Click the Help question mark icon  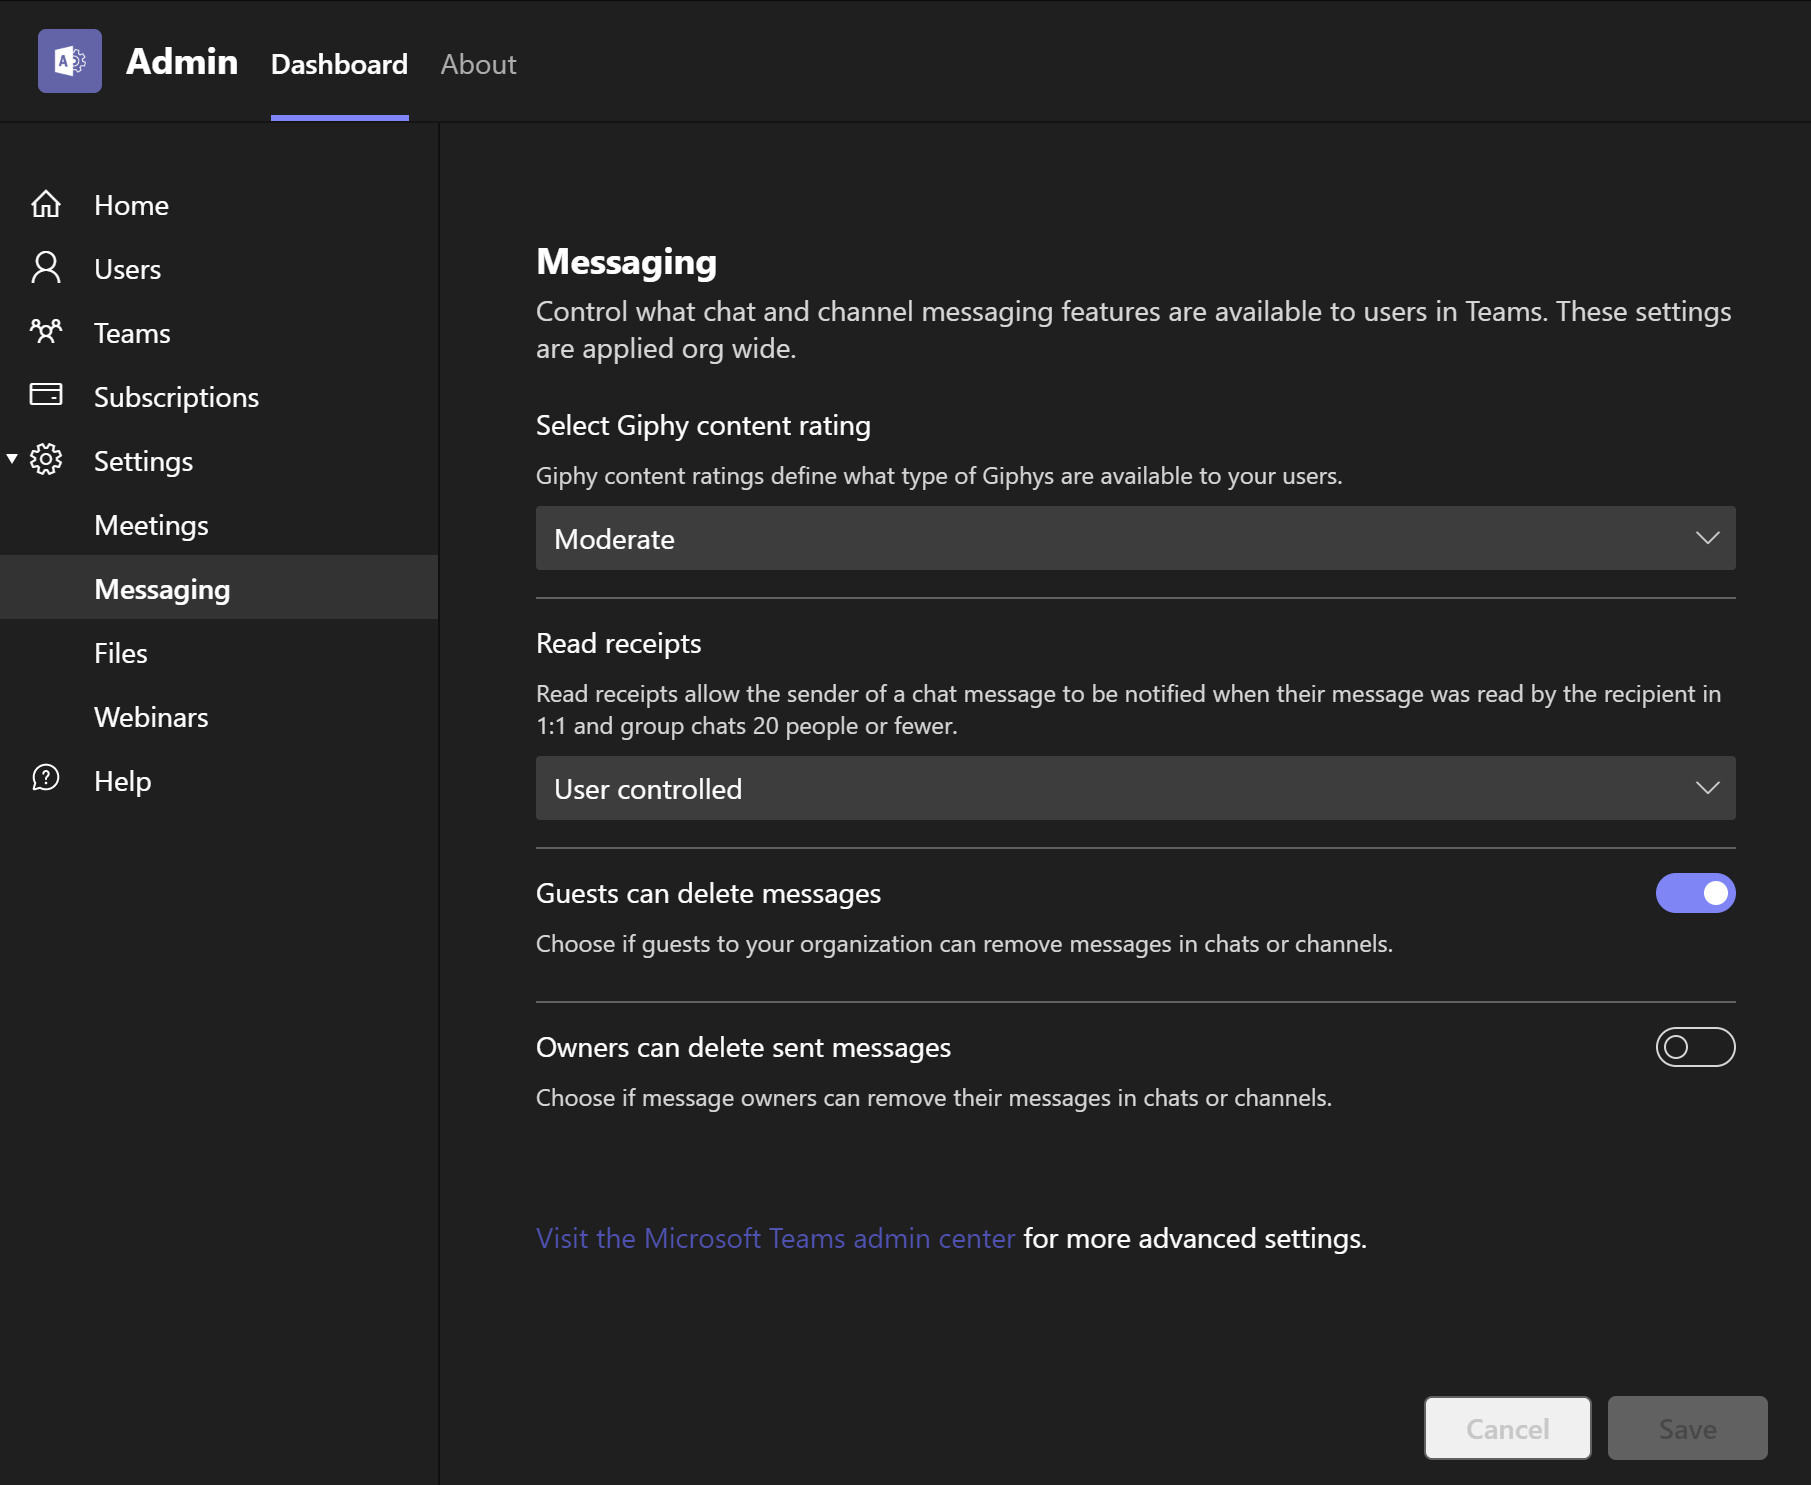point(46,779)
